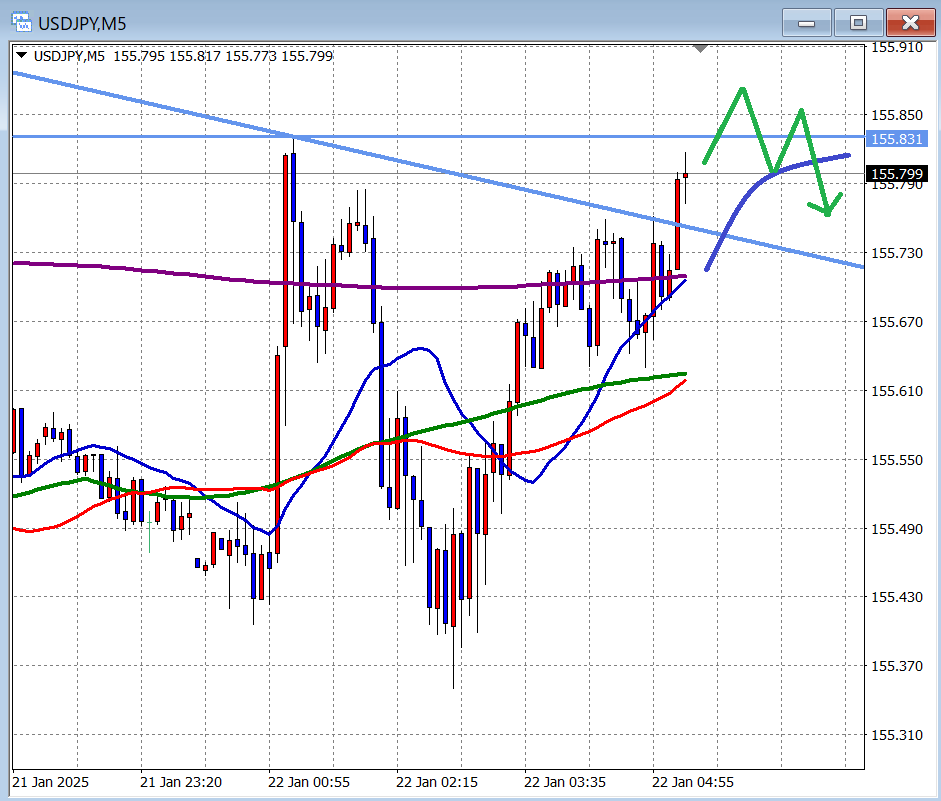Screen dimensions: 941x801
Task: Select the horizontal line at 155.831
Action: (500, 136)
